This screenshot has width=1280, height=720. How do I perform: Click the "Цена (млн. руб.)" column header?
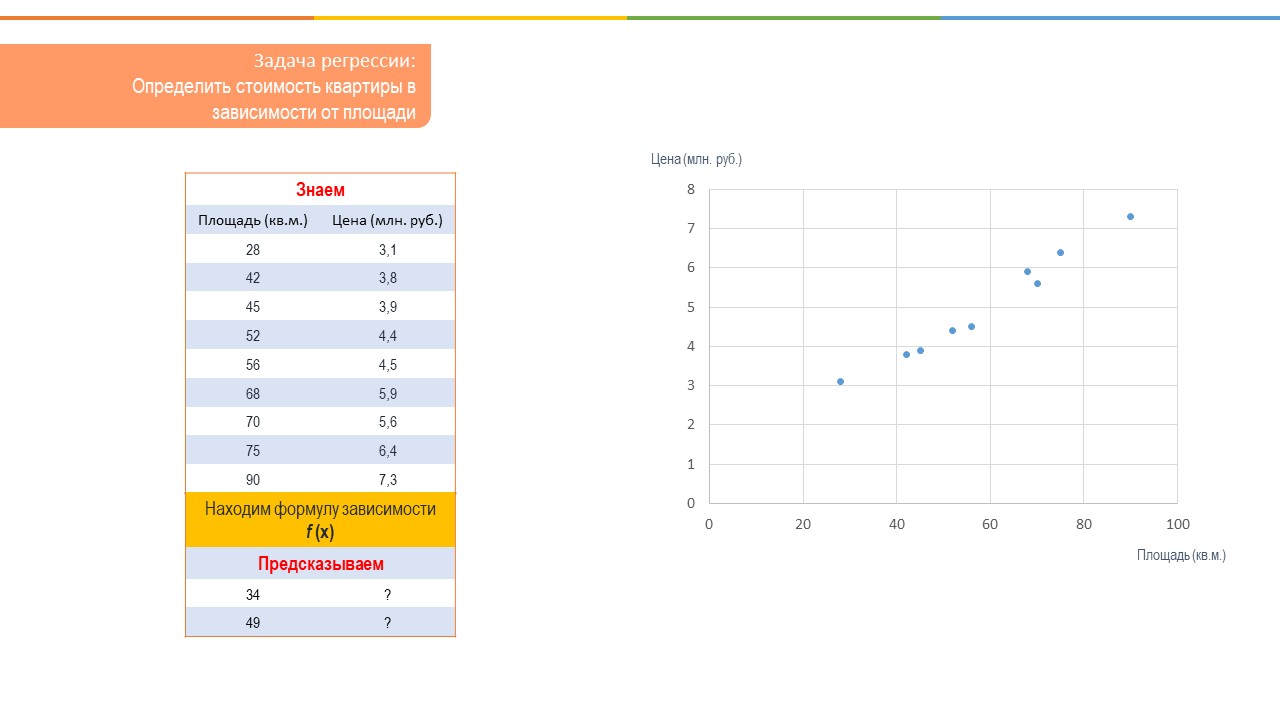pos(387,220)
